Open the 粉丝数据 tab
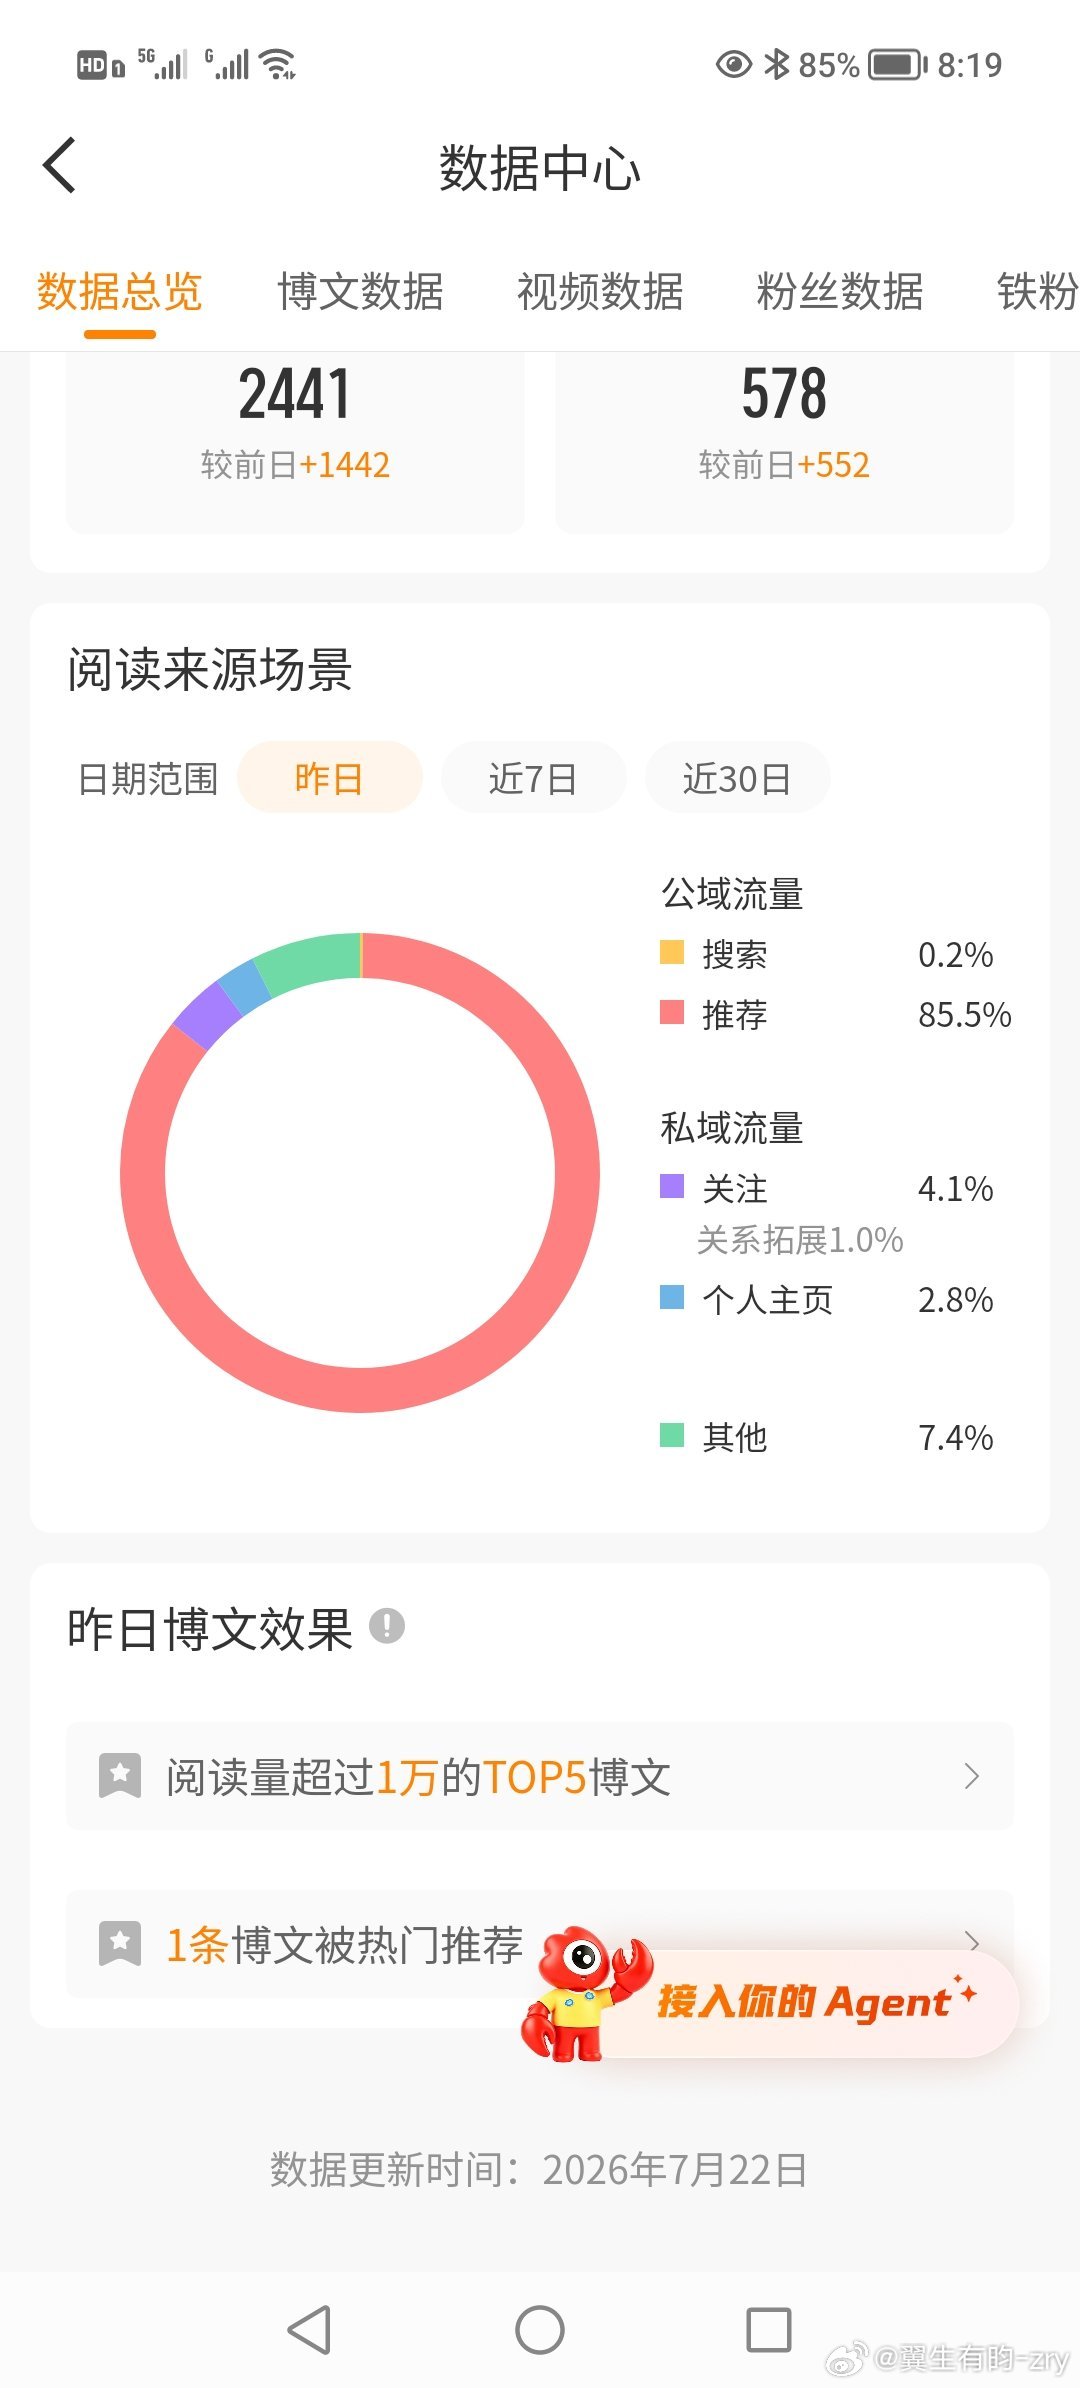This screenshot has width=1080, height=2388. click(x=840, y=292)
